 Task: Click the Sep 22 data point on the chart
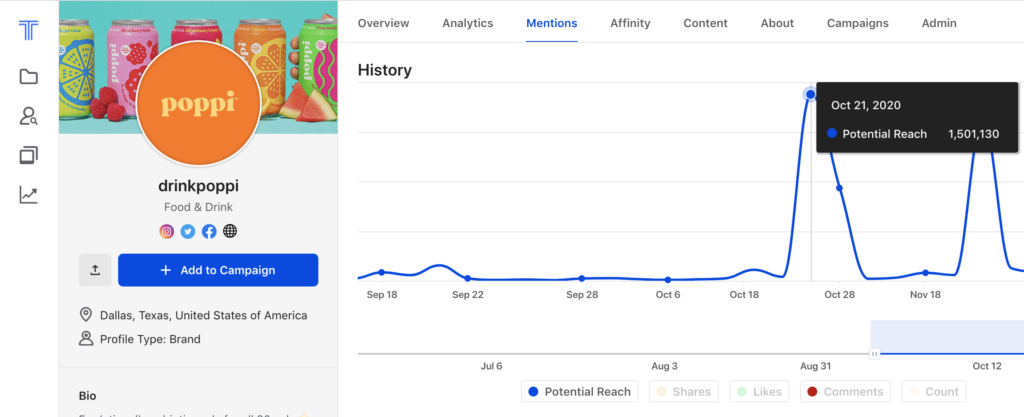pyautogui.click(x=468, y=278)
